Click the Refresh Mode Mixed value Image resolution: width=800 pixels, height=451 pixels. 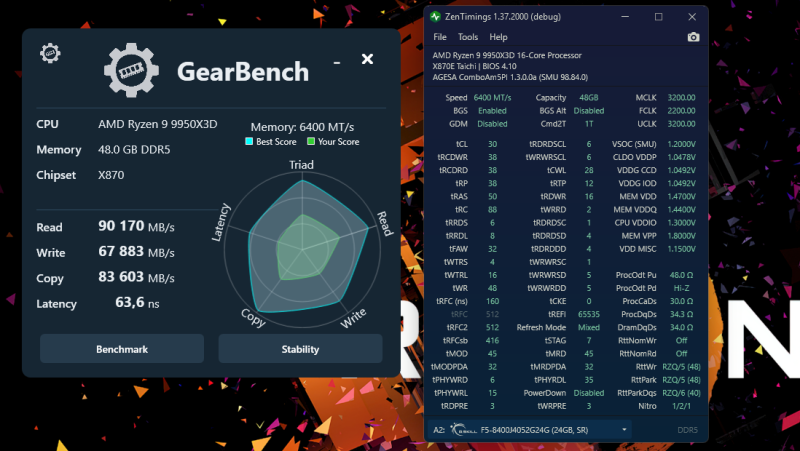(589, 328)
